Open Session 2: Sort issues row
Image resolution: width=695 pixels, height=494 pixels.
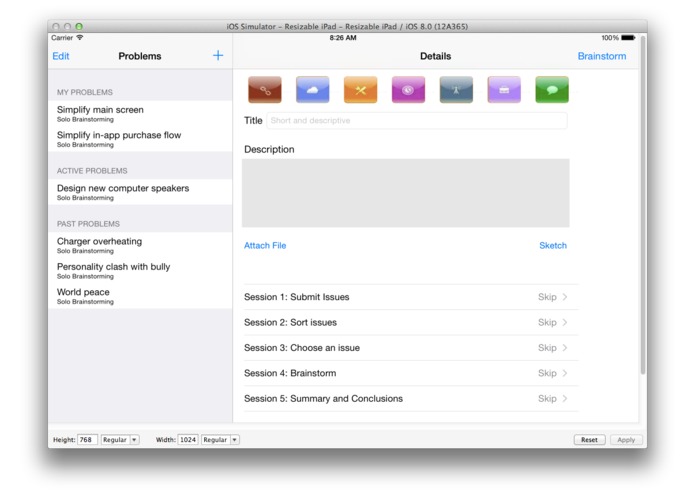[411, 322]
